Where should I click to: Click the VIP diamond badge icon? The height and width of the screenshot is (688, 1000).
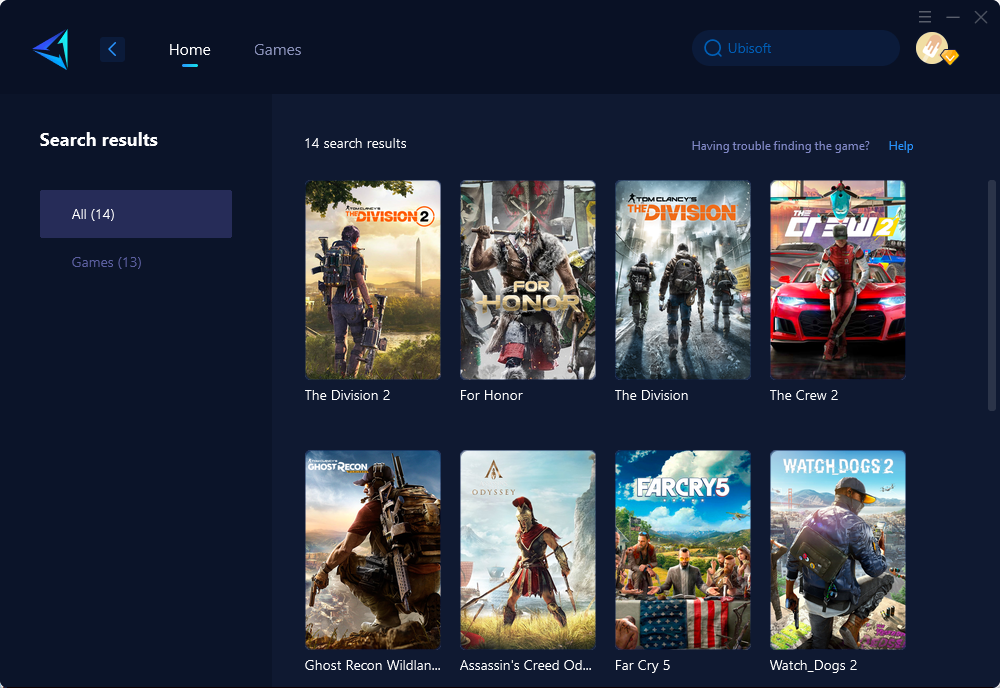coord(950,58)
